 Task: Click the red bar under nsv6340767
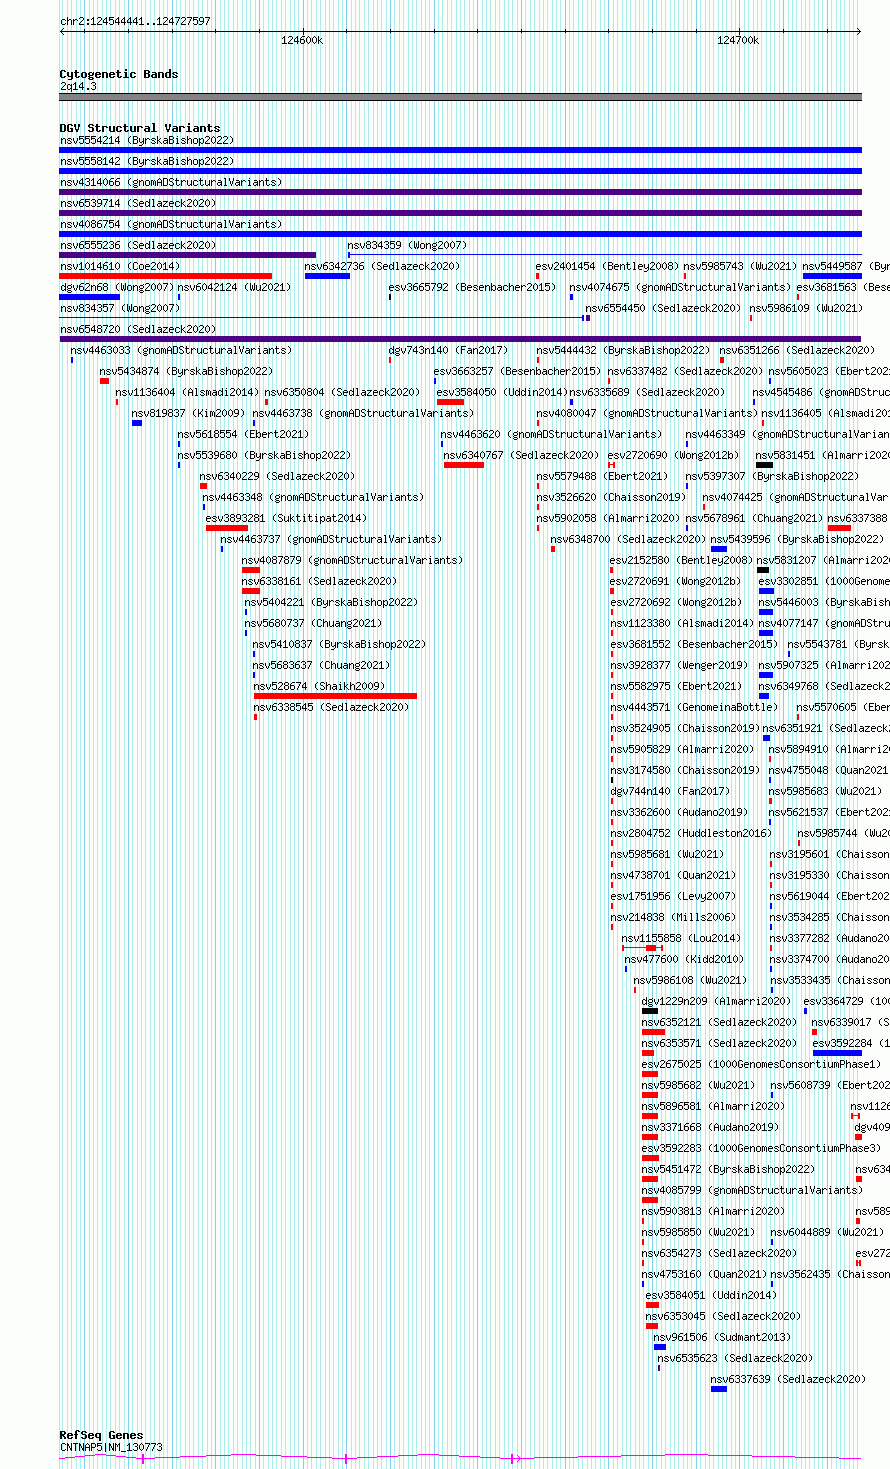click(464, 465)
